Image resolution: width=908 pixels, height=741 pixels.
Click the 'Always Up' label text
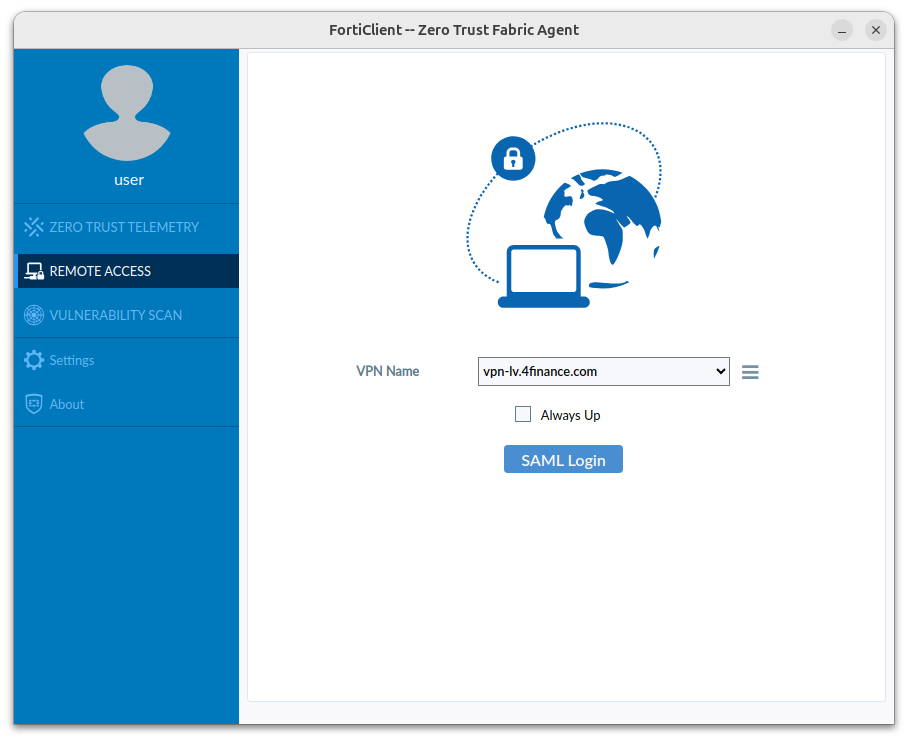570,415
